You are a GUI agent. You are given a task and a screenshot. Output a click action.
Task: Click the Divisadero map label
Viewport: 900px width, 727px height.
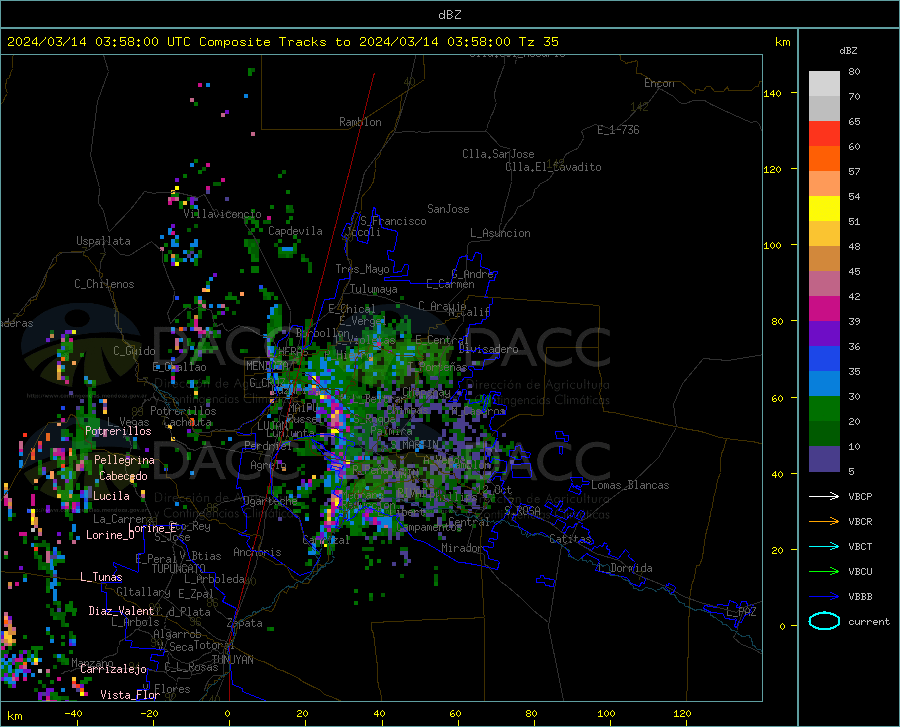click(x=488, y=349)
